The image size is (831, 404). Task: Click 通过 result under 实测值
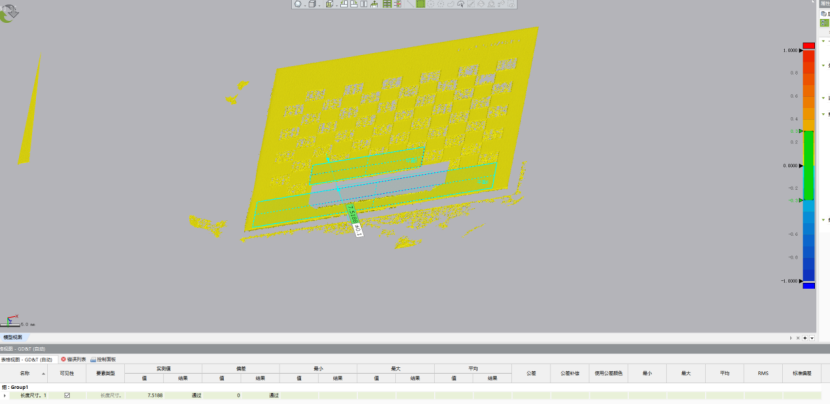pos(183,396)
